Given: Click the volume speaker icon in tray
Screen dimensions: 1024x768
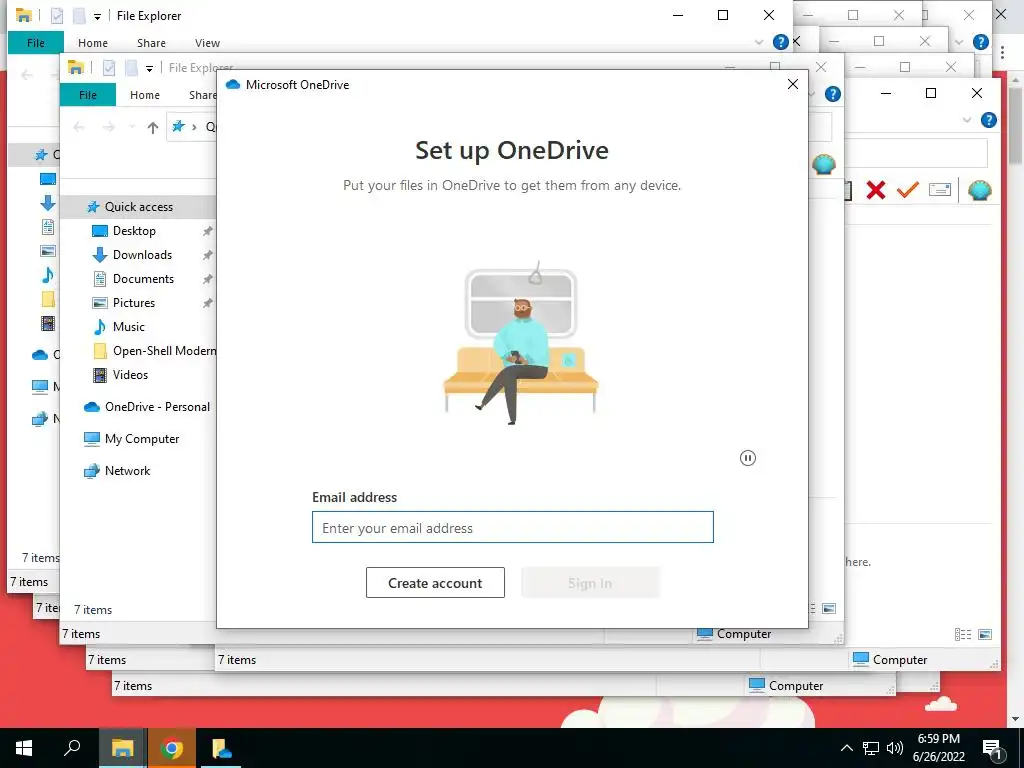Looking at the screenshot, I should 895,748.
